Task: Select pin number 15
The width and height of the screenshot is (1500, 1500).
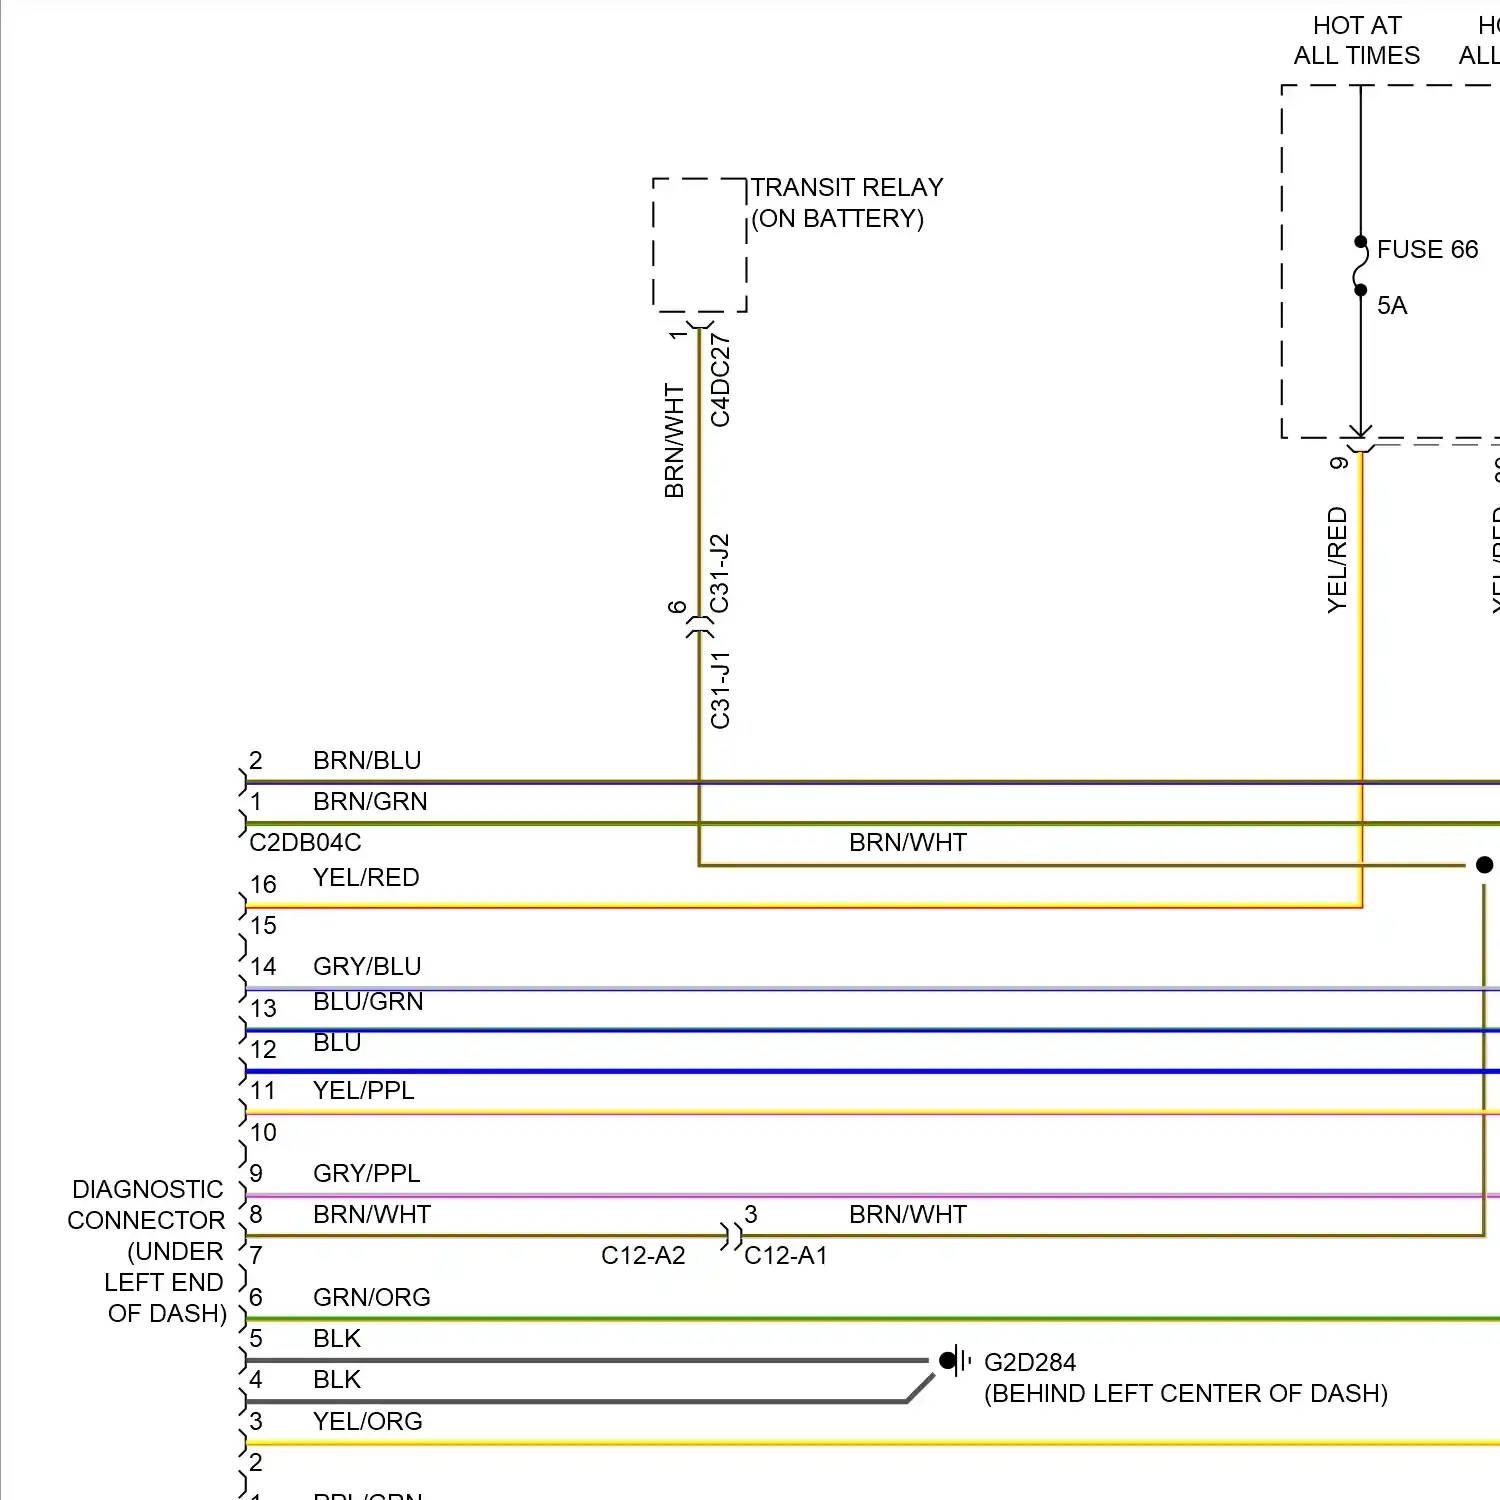Action: [263, 926]
